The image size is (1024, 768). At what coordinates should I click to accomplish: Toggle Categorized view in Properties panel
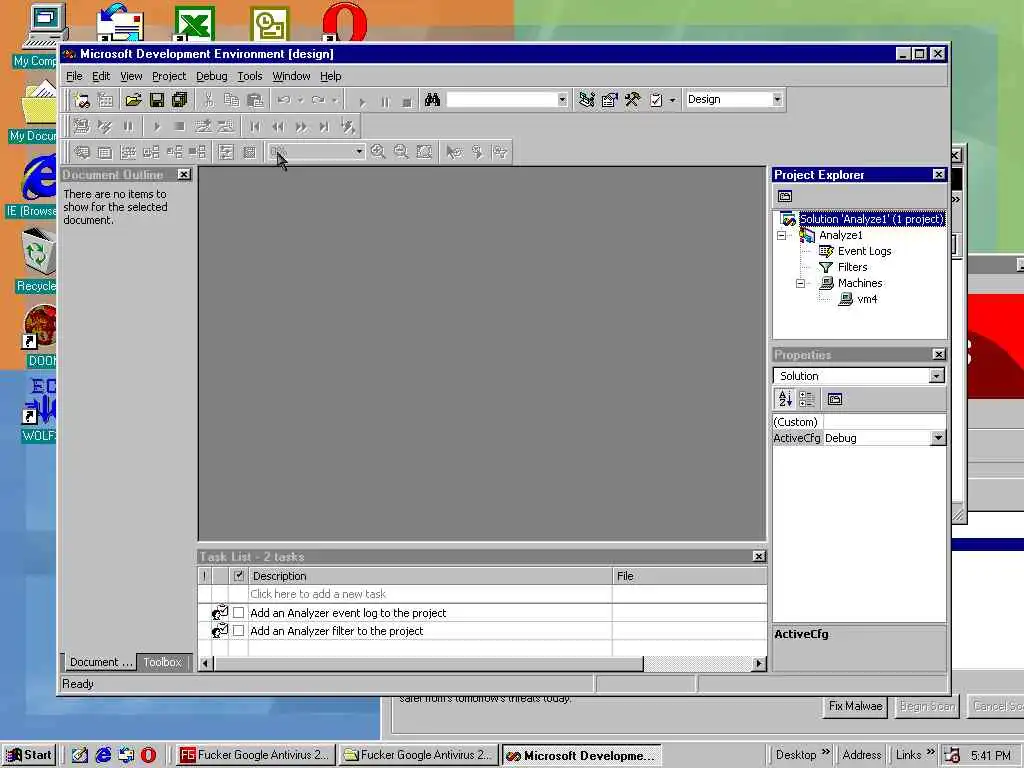tap(807, 399)
